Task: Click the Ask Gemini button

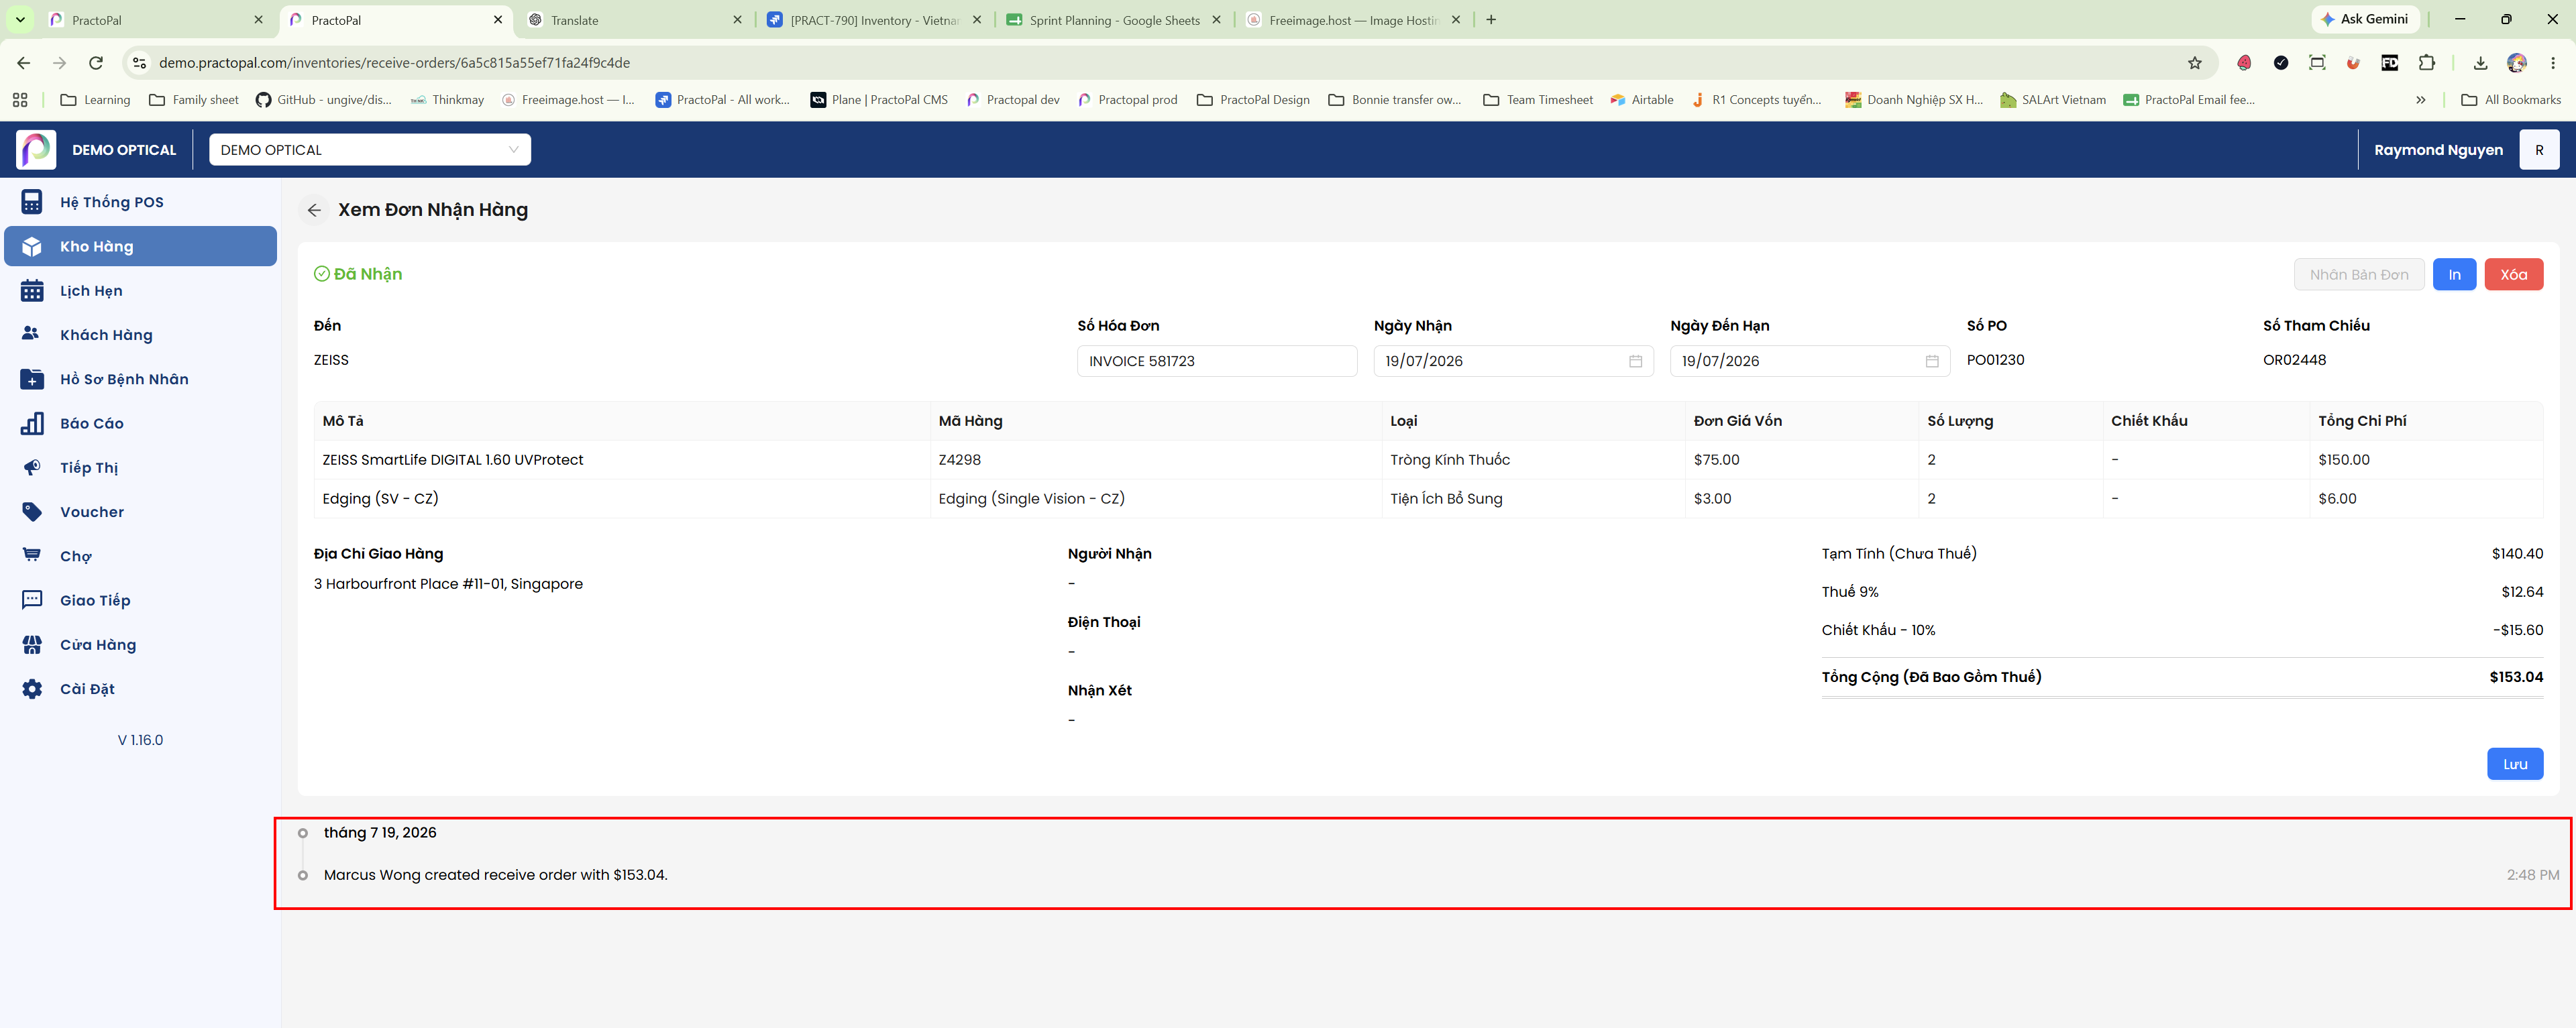Action: 2366,19
